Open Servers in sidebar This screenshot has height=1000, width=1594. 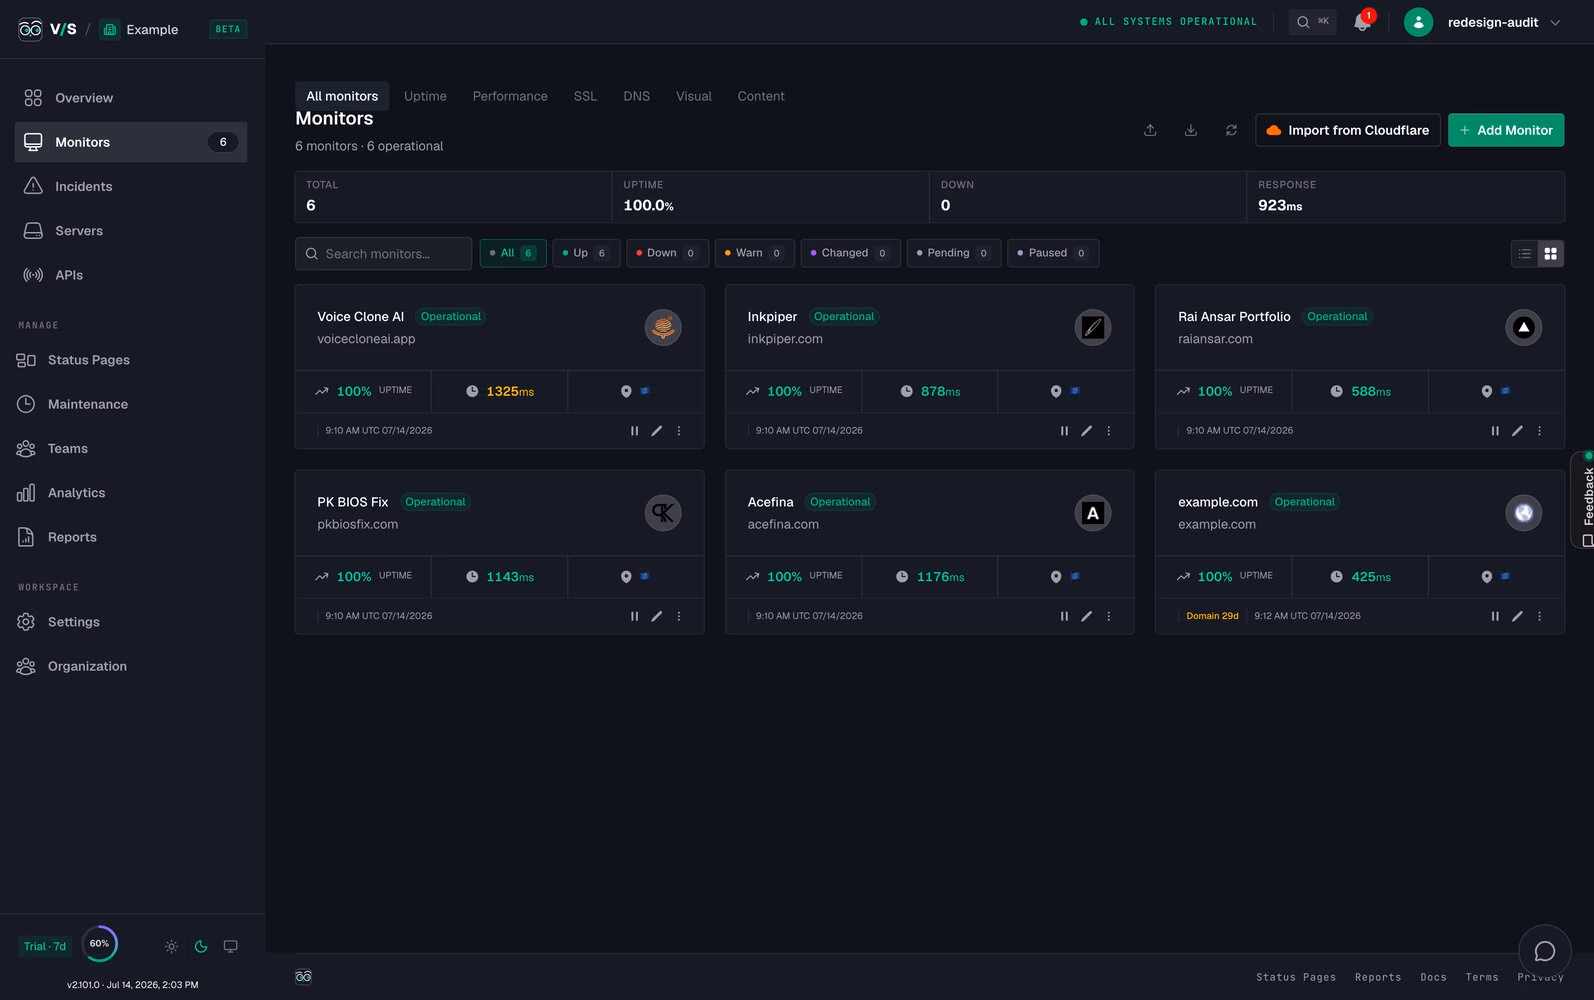pyautogui.click(x=131, y=231)
